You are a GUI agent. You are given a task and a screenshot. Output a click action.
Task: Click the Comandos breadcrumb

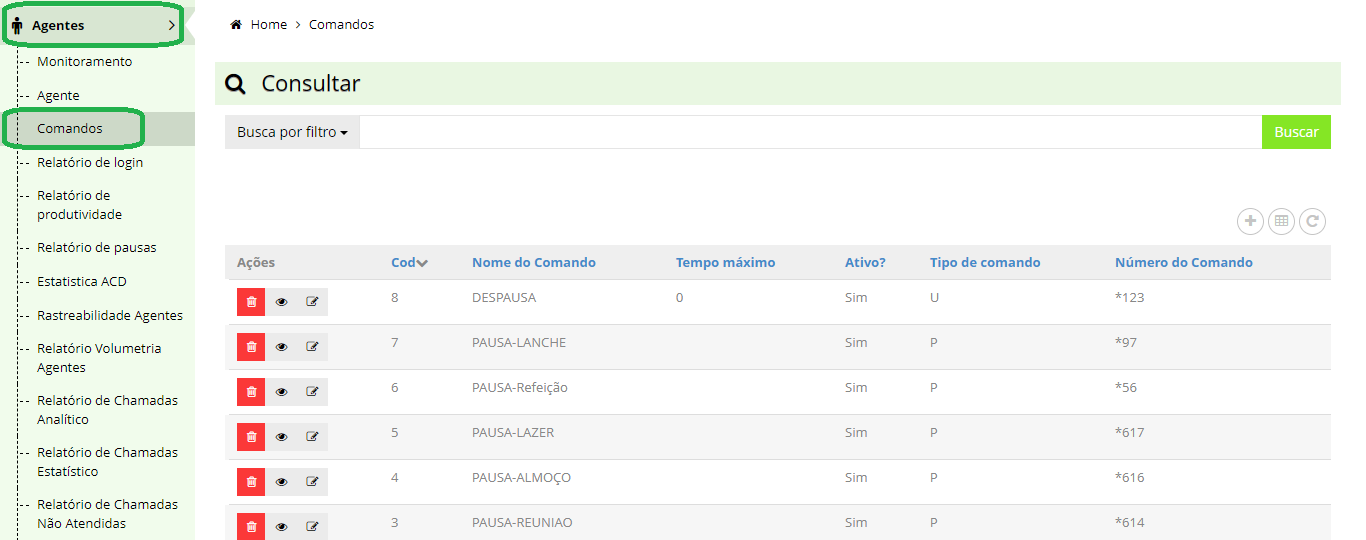coord(341,24)
